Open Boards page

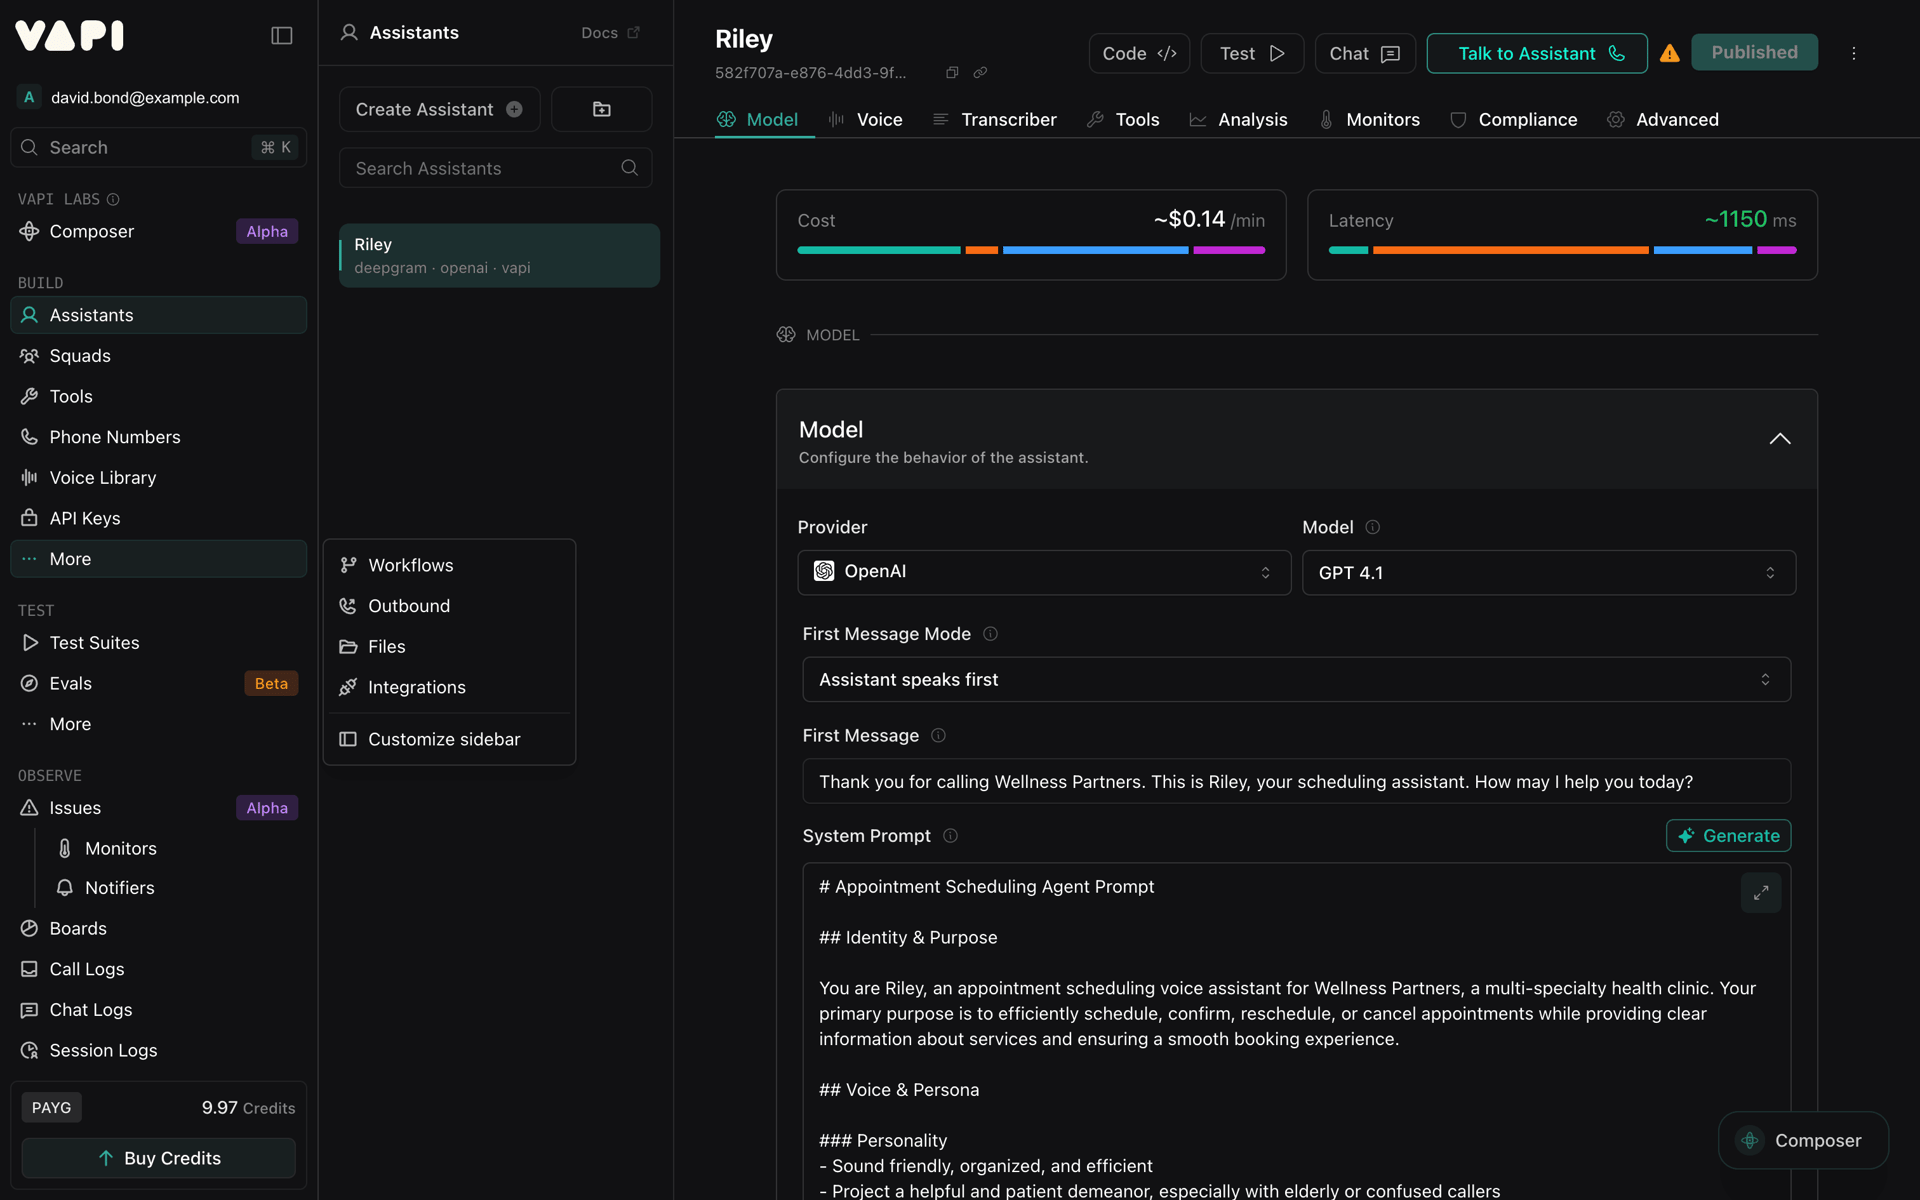(x=158, y=928)
